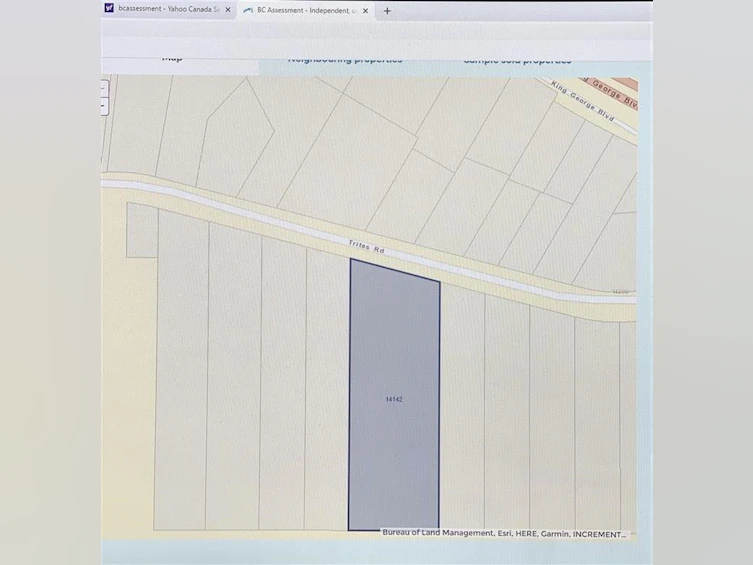Image resolution: width=753 pixels, height=565 pixels.
Task: Click the King George Blvd road label
Action: click(583, 101)
